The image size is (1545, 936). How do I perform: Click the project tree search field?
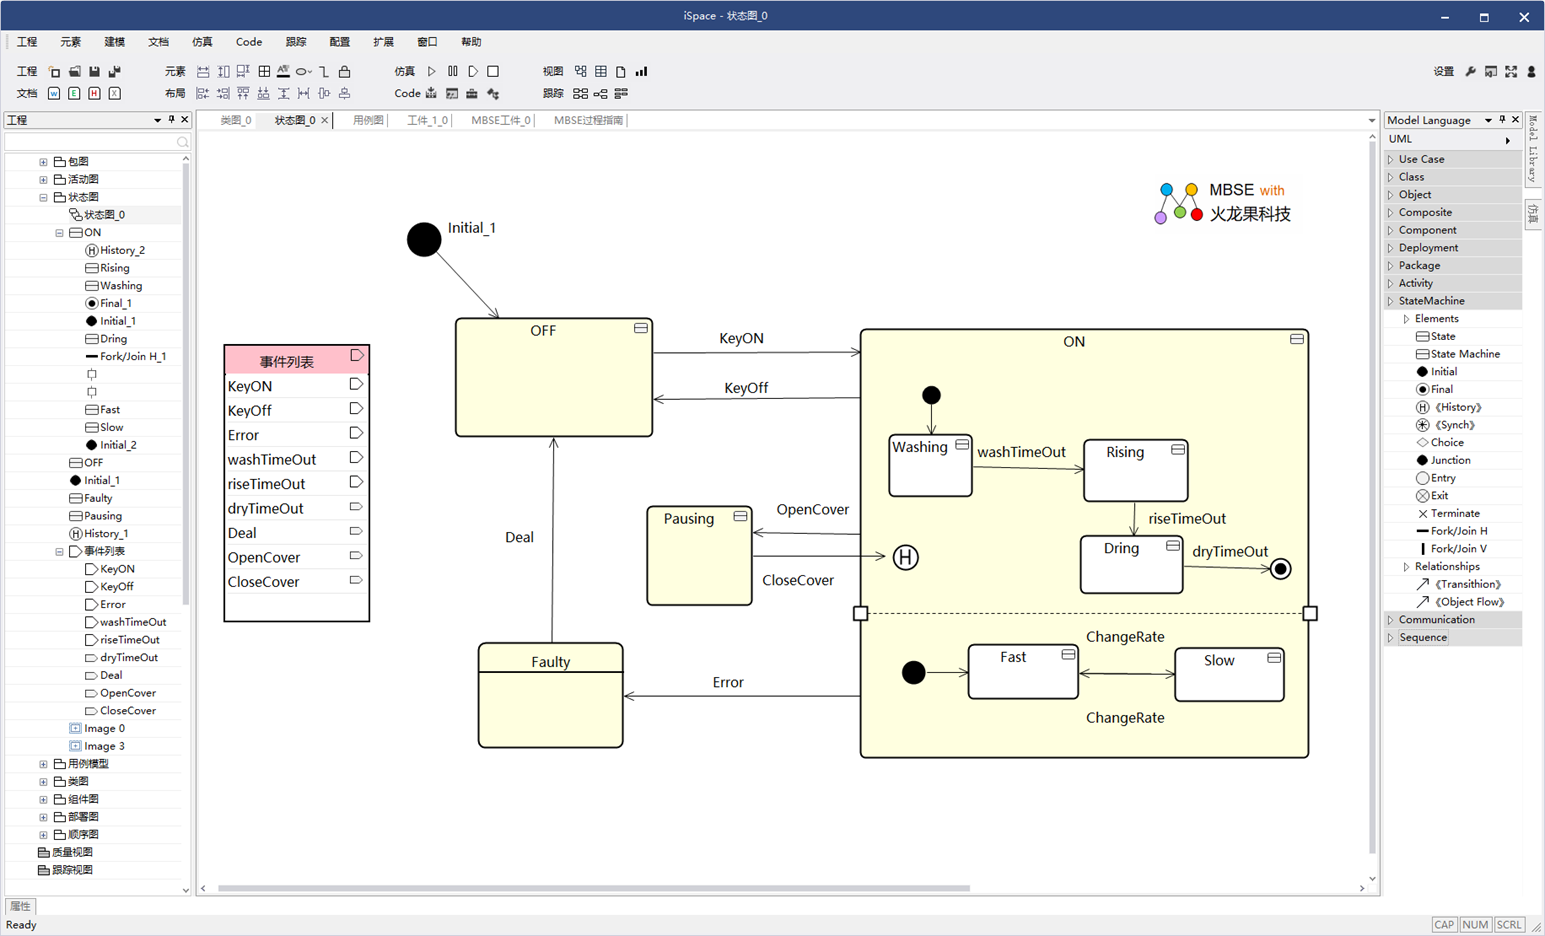click(97, 142)
